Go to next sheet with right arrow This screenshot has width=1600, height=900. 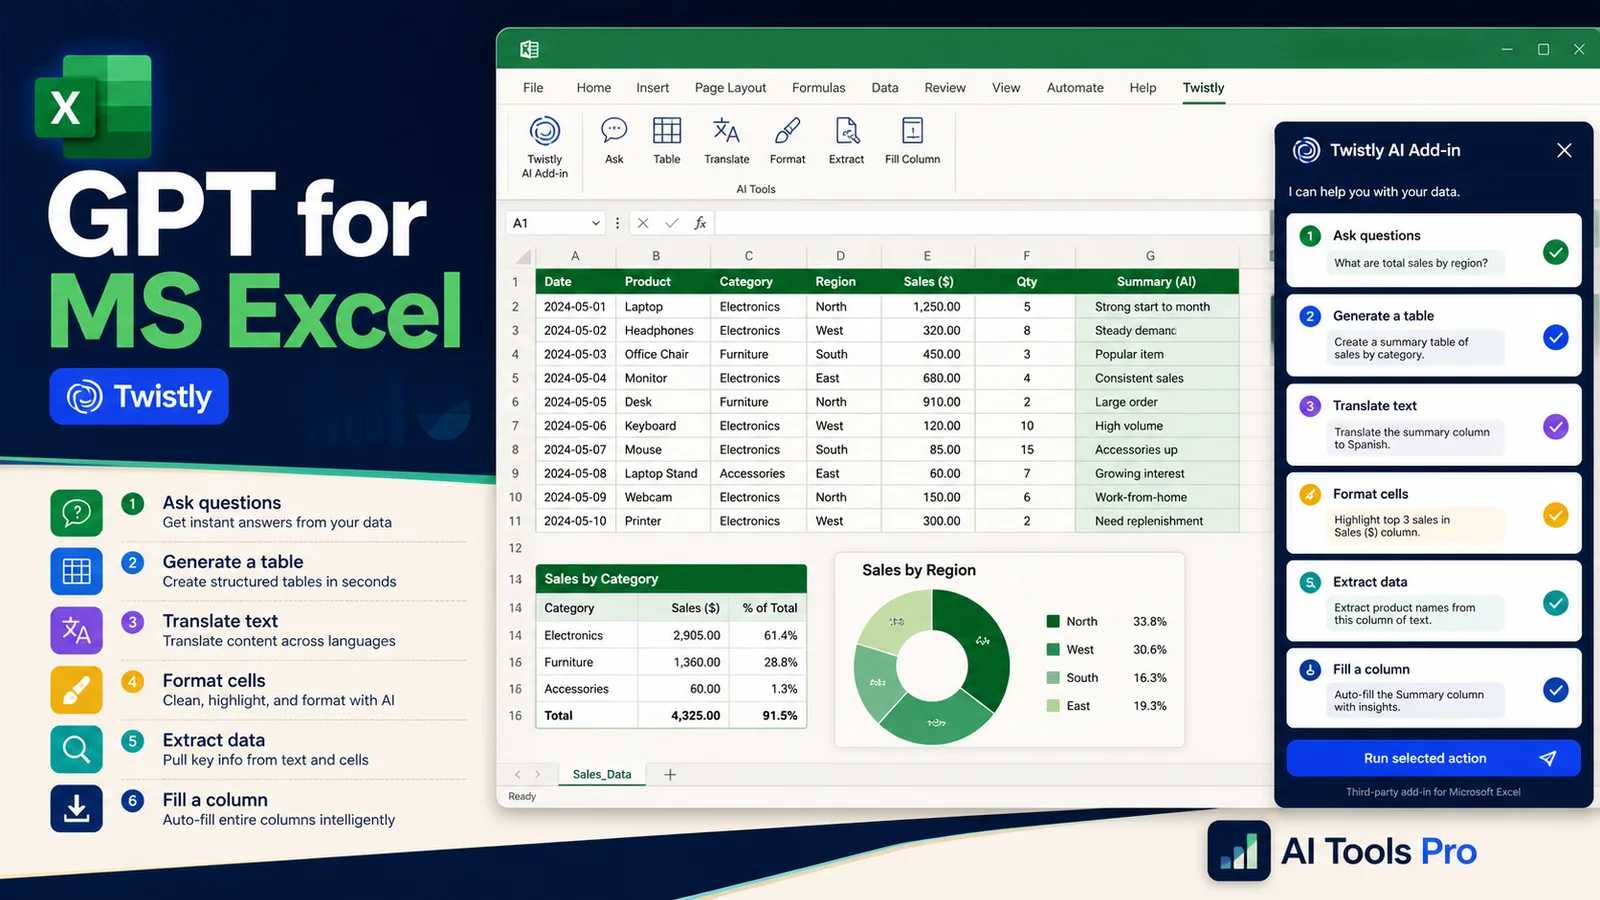click(537, 774)
